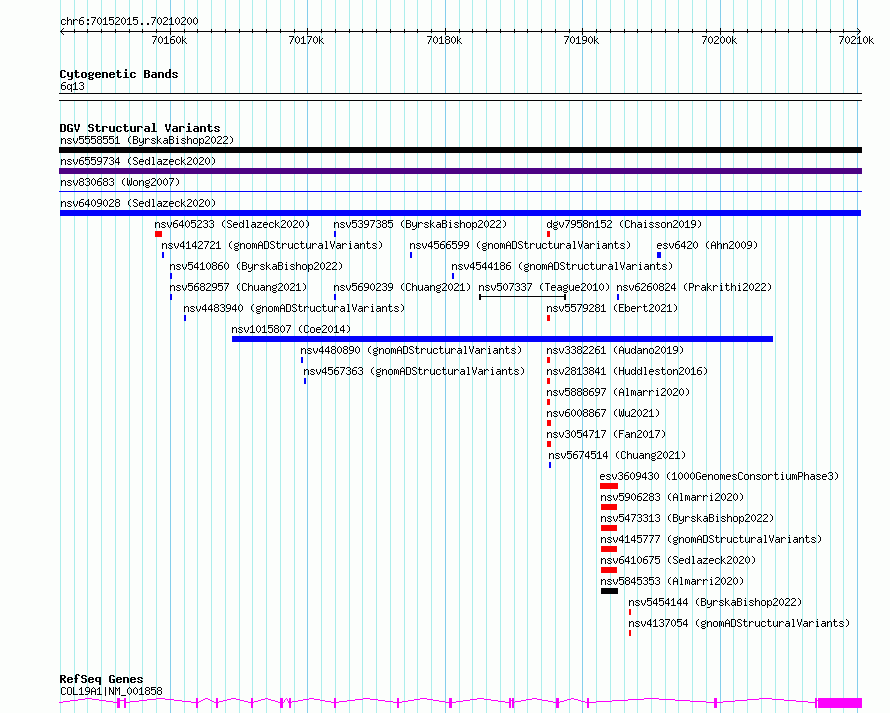
Task: Click esv3609430 (1000GenomesConsortiumPhase3) label
Action: click(719, 476)
